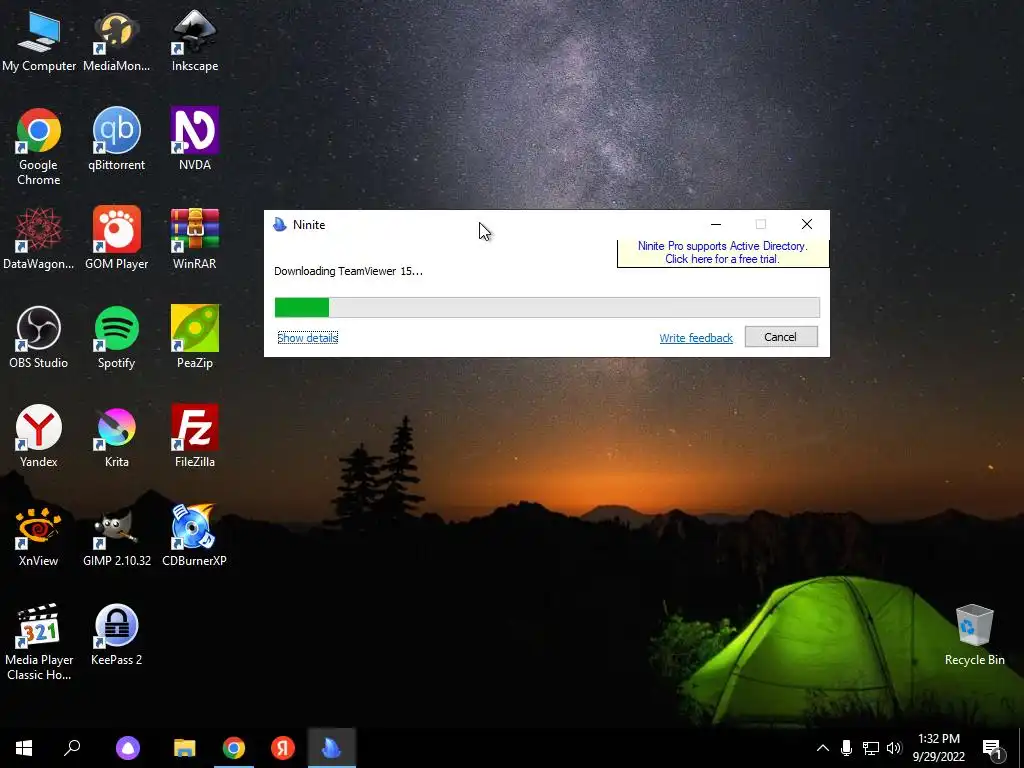The height and width of the screenshot is (768, 1024).
Task: Click the Ninite title bar icon
Action: [280, 225]
